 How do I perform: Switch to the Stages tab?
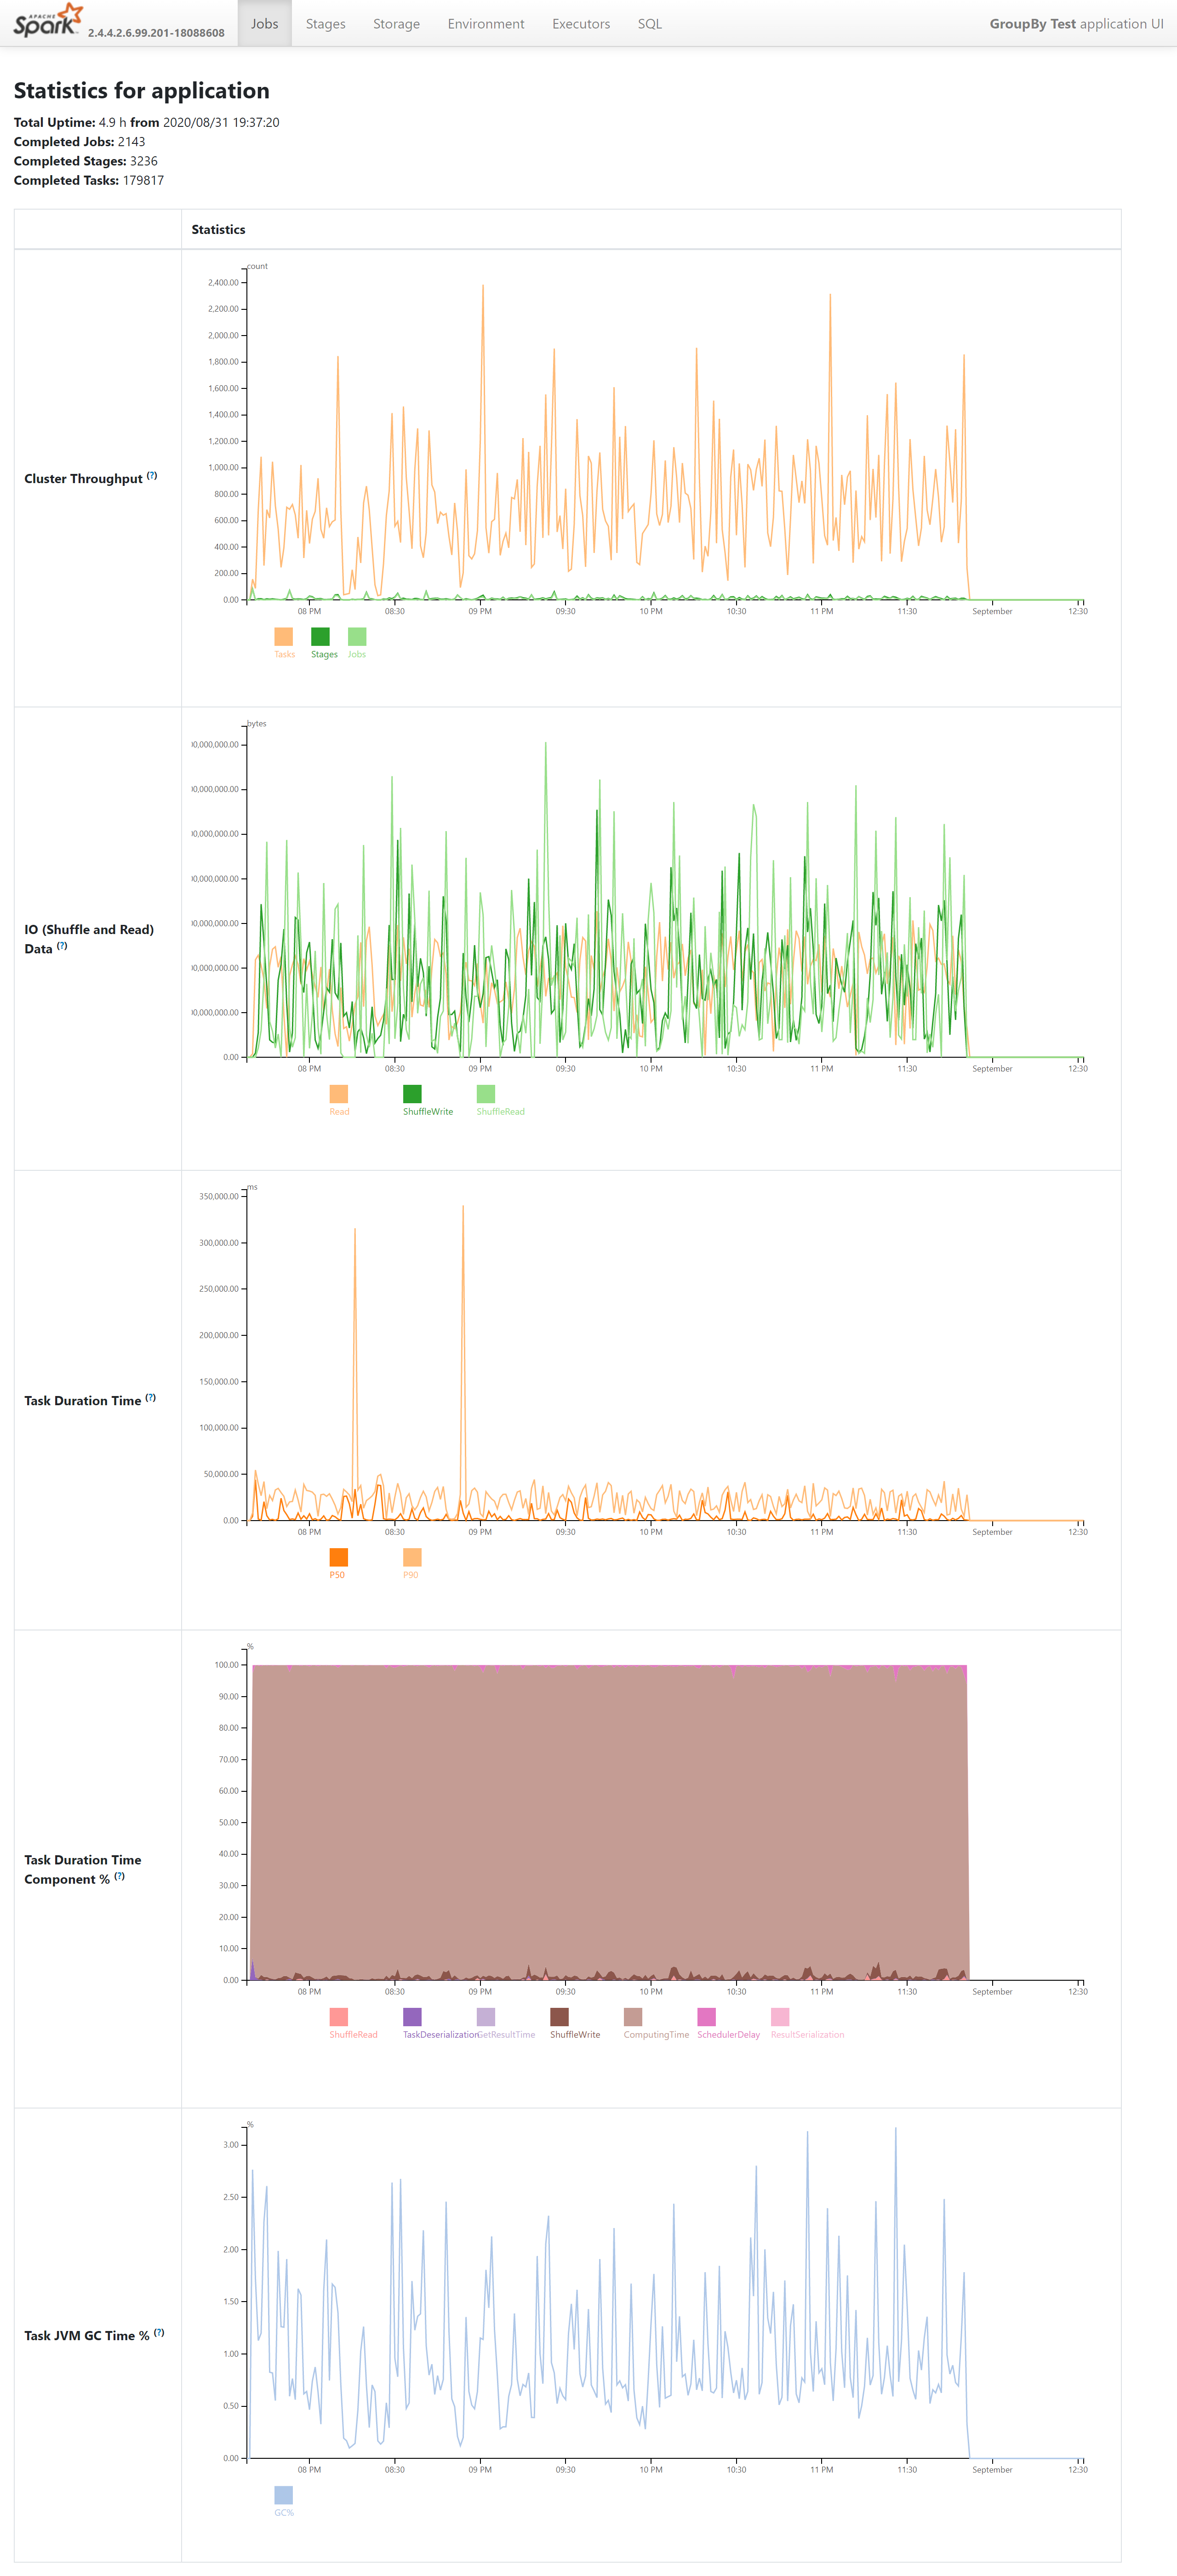(324, 23)
